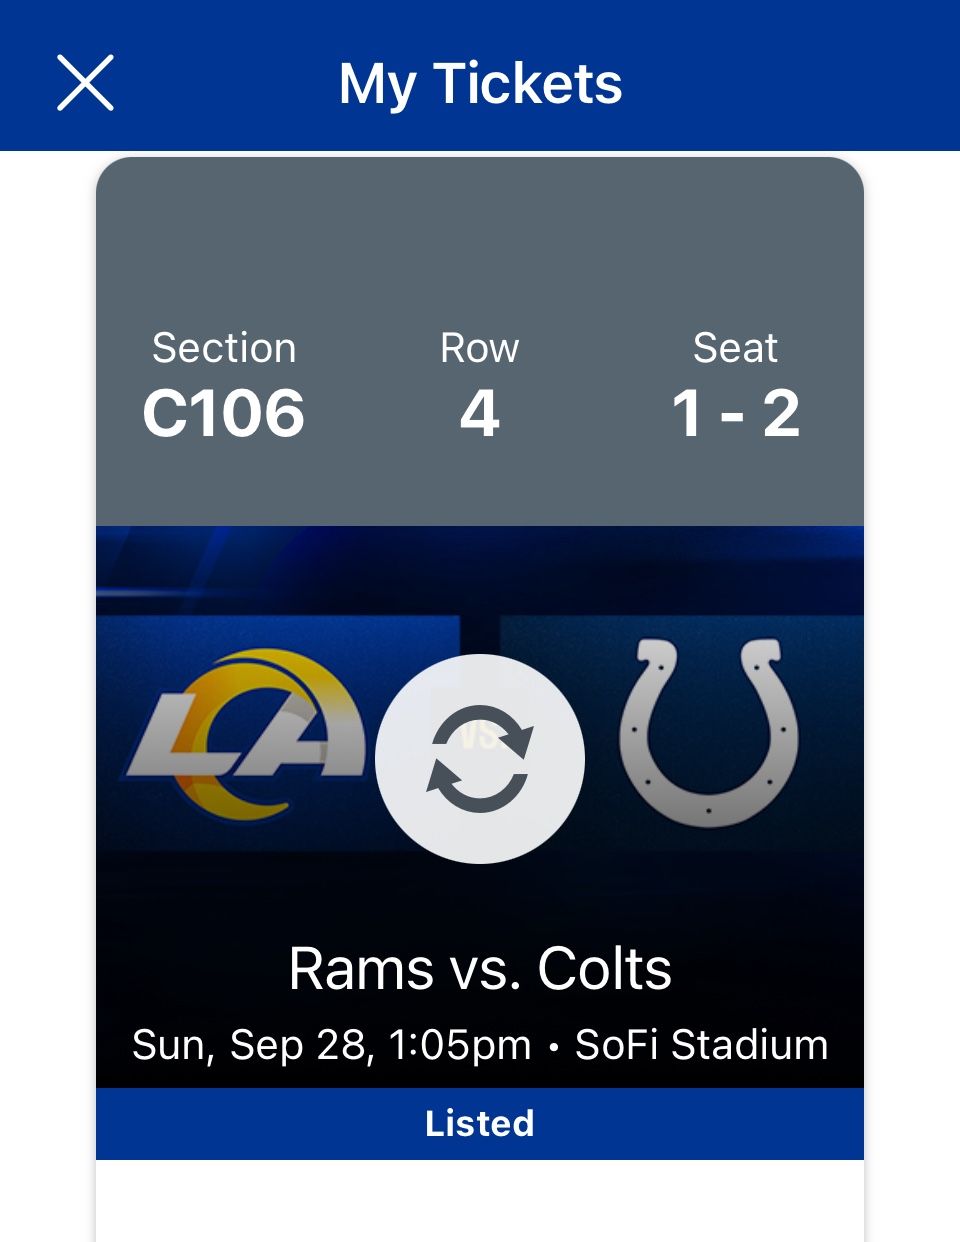Tap the bullet separator before SoFi Stadium

553,1046
